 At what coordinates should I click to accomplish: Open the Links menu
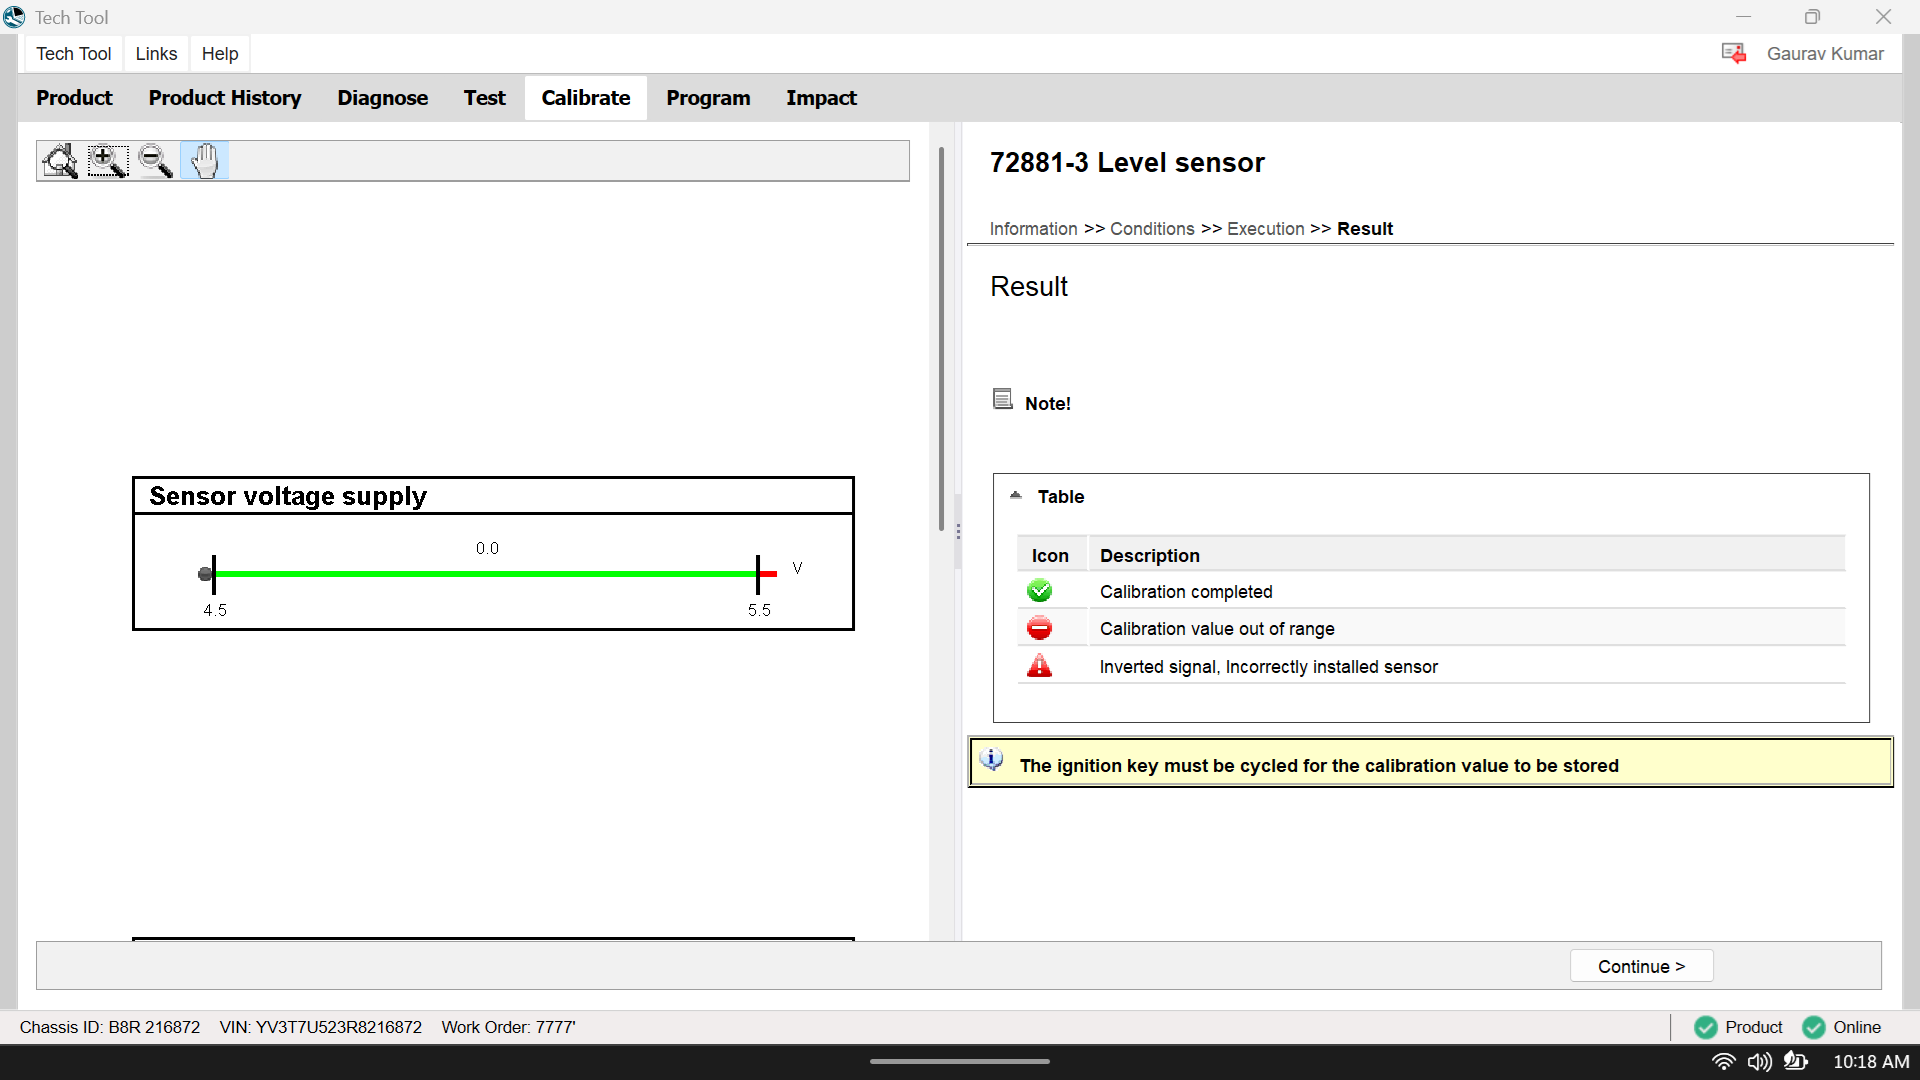click(156, 54)
